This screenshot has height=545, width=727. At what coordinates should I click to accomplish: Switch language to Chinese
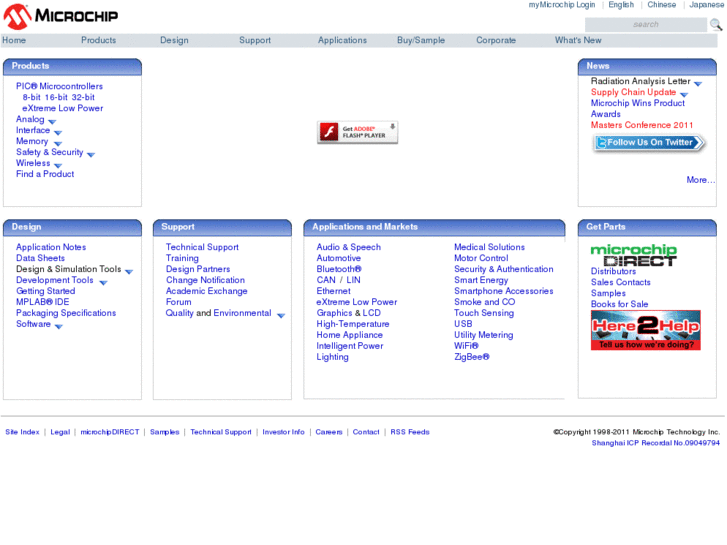(662, 5)
